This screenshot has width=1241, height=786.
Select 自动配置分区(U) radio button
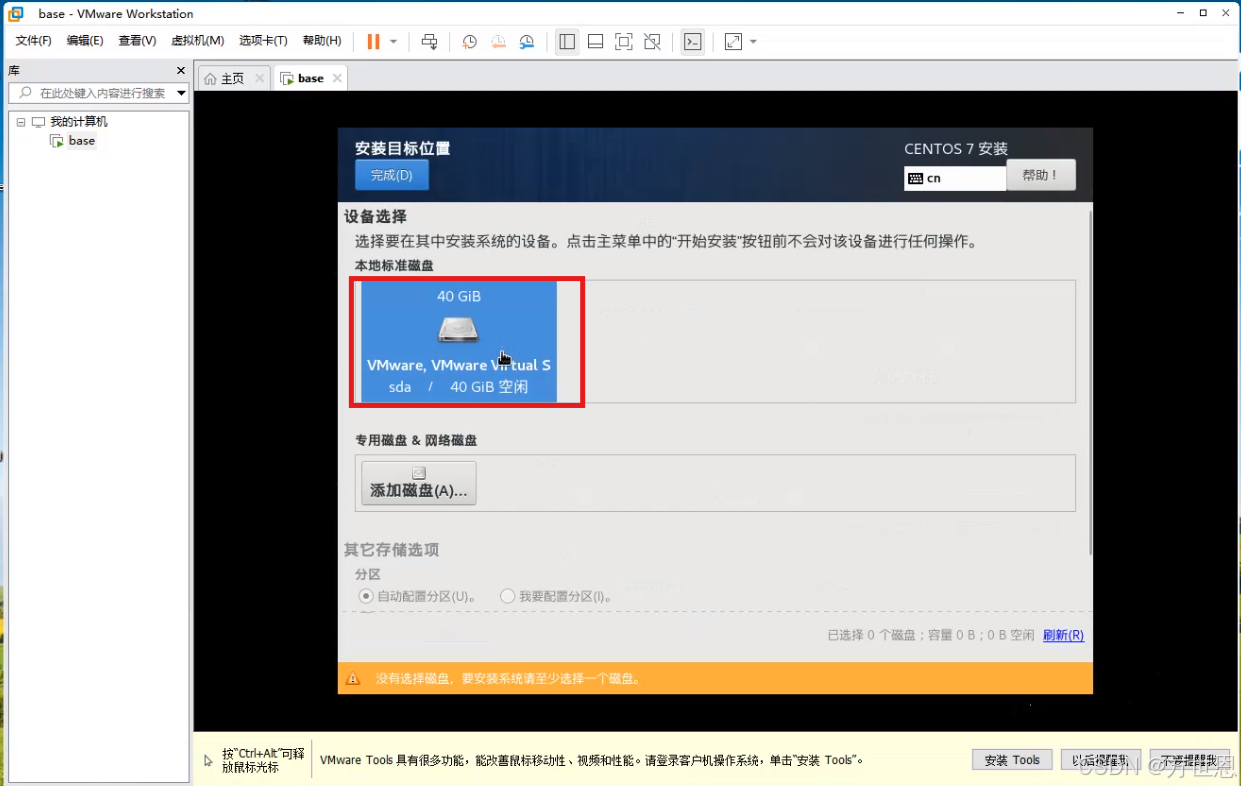click(367, 596)
